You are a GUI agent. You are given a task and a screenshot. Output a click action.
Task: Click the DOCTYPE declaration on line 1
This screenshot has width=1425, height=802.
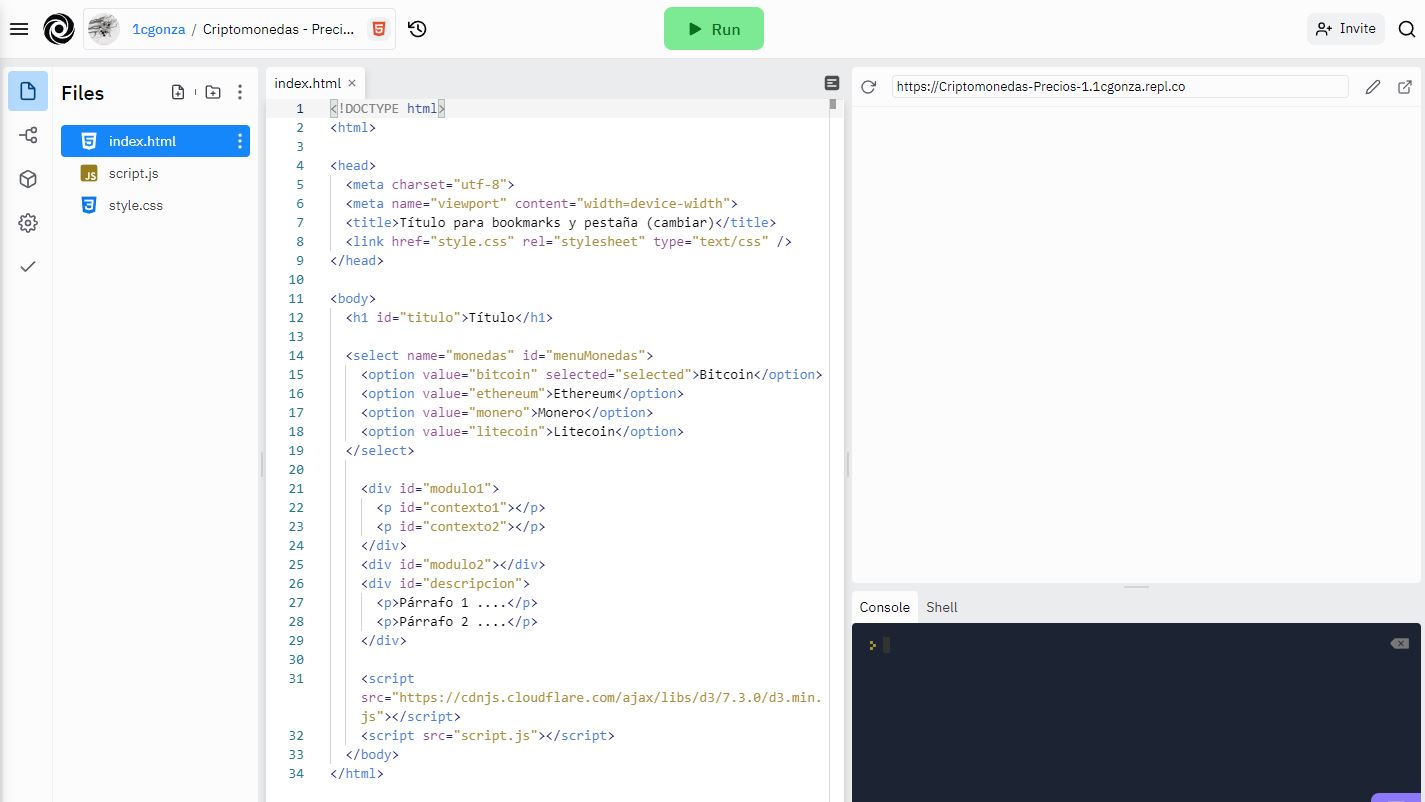pyautogui.click(x=387, y=108)
